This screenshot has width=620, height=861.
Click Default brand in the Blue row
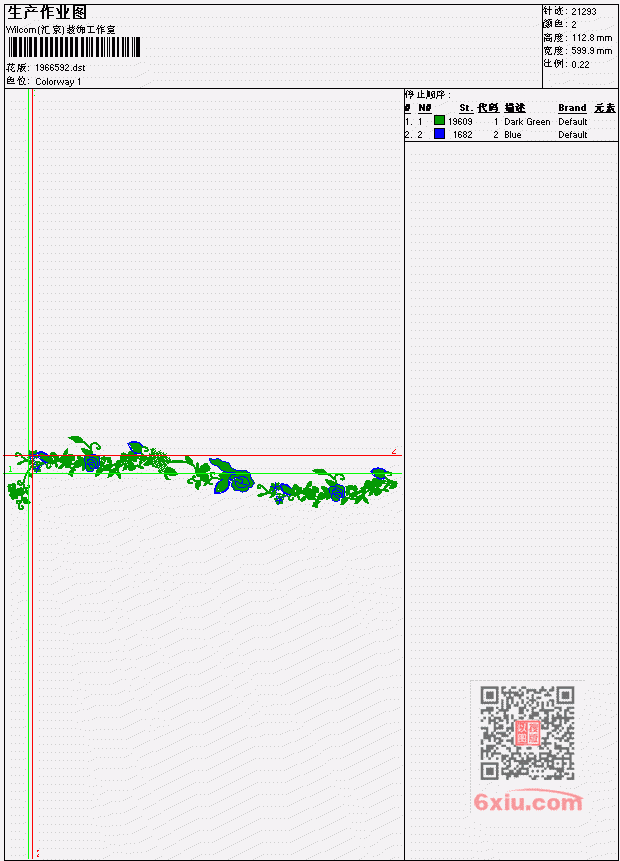click(x=573, y=135)
